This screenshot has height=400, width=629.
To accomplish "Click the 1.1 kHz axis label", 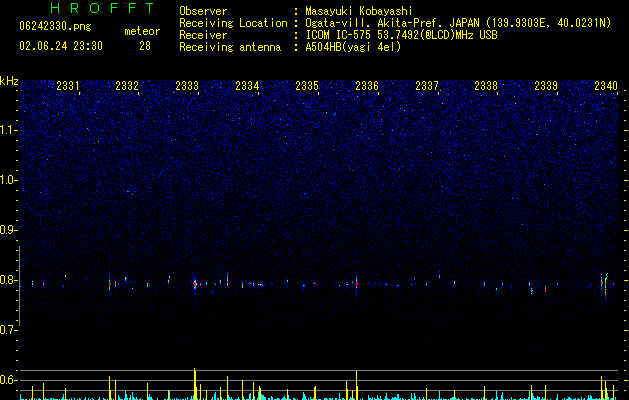I will 9,130.
